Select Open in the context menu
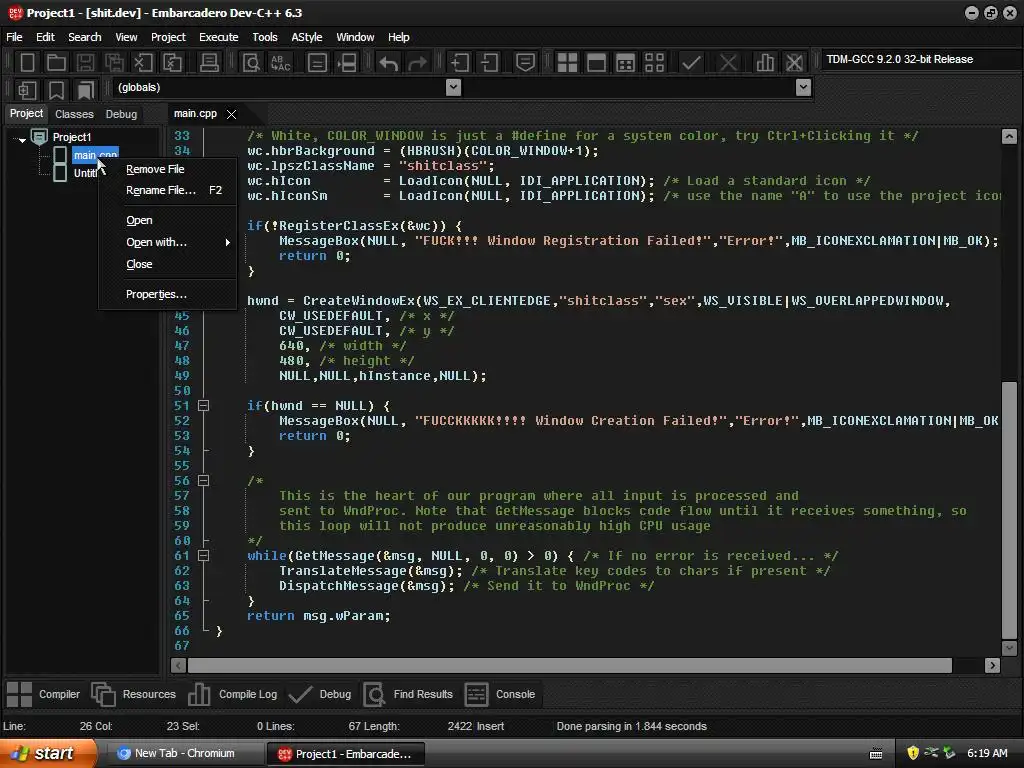 (168, 221)
